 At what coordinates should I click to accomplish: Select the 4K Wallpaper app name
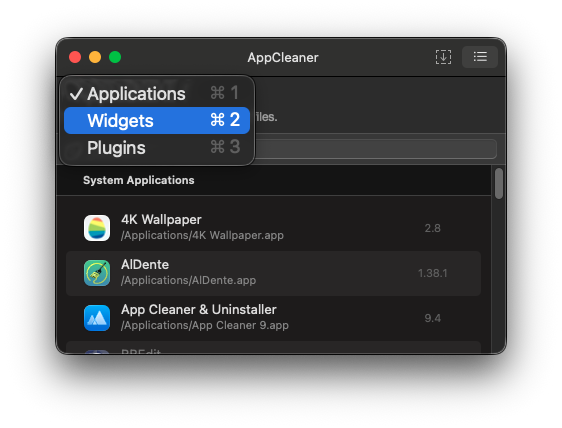pyautogui.click(x=161, y=219)
